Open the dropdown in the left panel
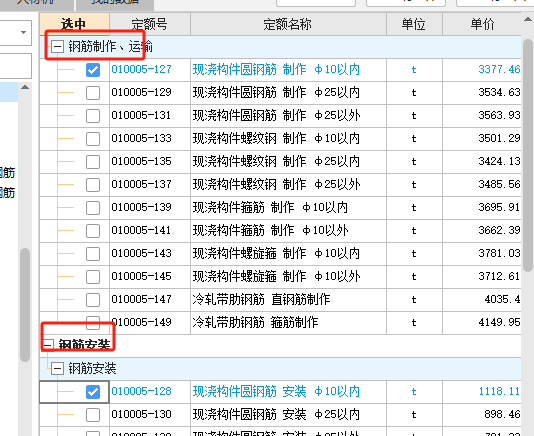The image size is (534, 436). pyautogui.click(x=23, y=32)
